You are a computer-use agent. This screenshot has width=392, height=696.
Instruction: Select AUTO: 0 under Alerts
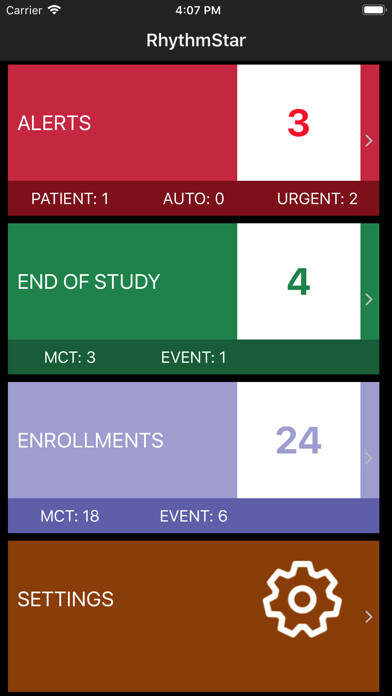[194, 199]
